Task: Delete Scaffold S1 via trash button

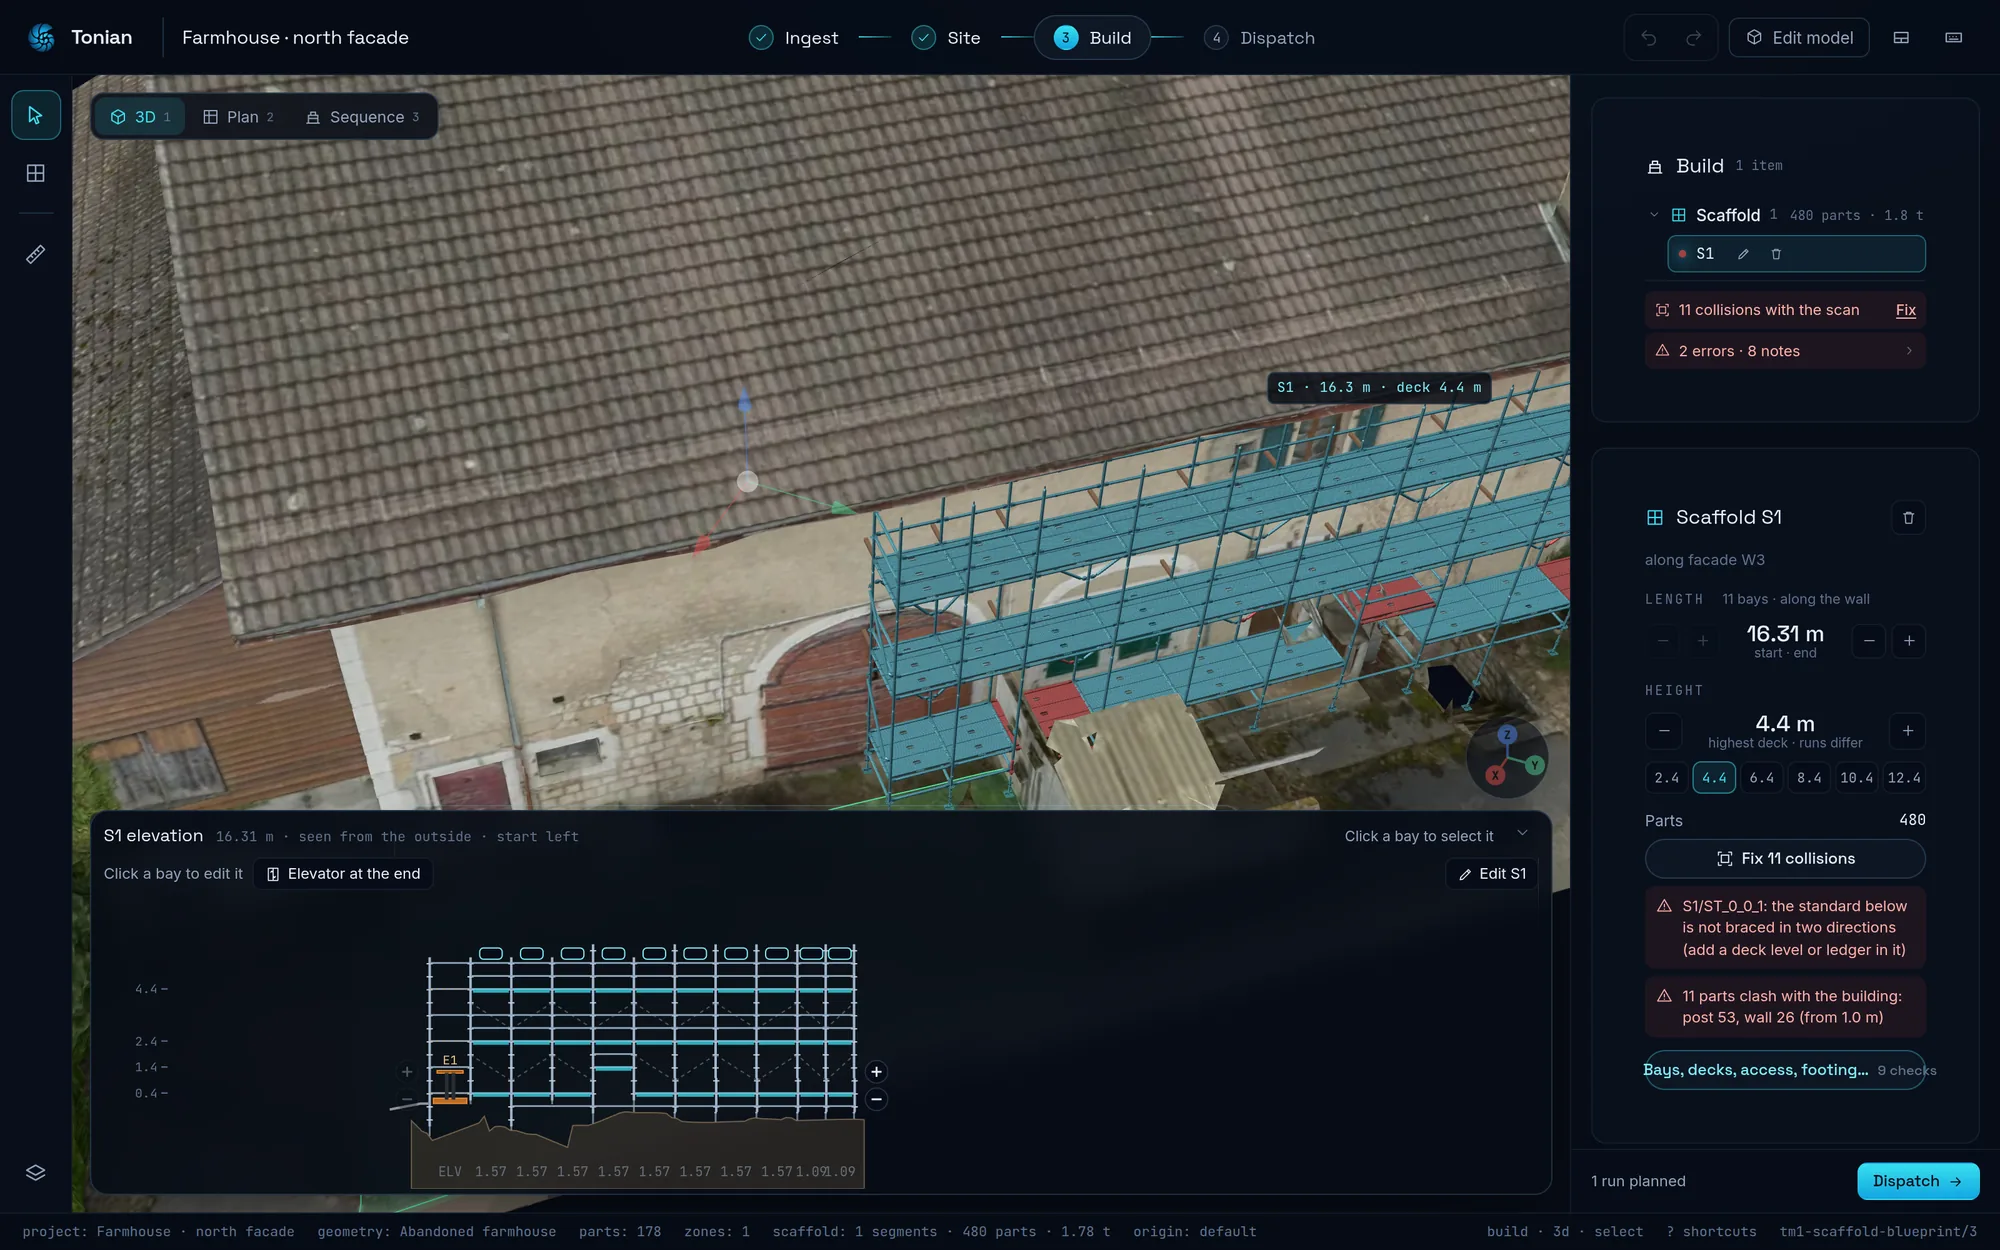Action: click(x=1908, y=518)
